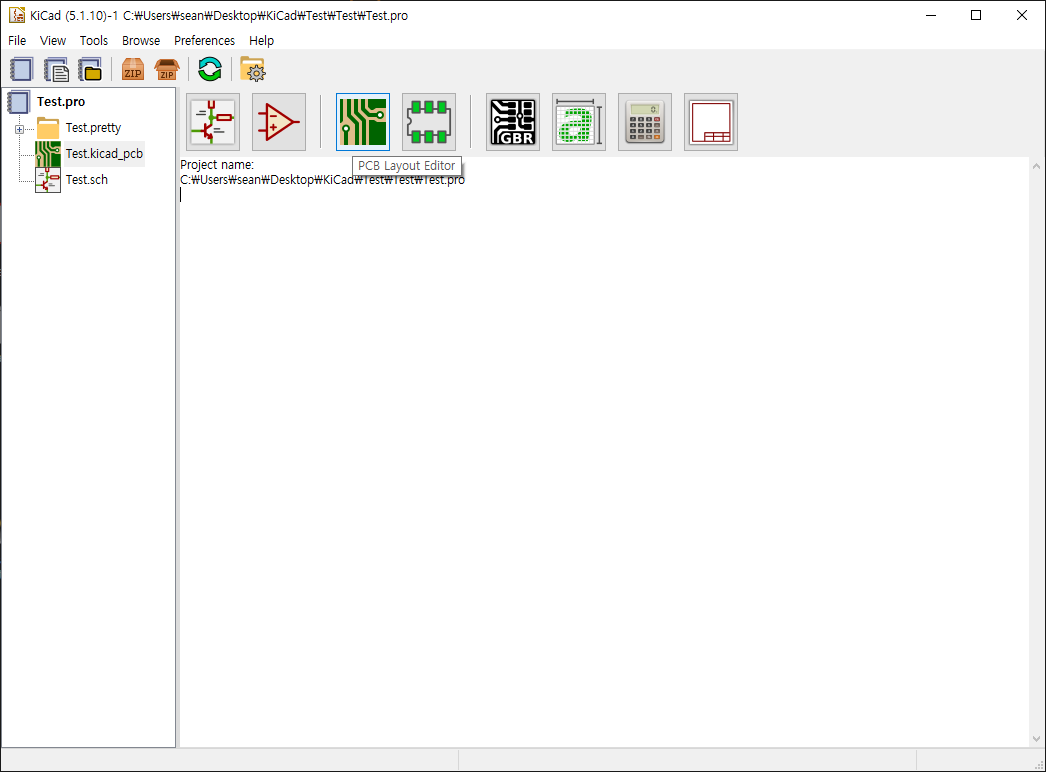Open the Help menu
The height and width of the screenshot is (772, 1046).
pyautogui.click(x=262, y=41)
